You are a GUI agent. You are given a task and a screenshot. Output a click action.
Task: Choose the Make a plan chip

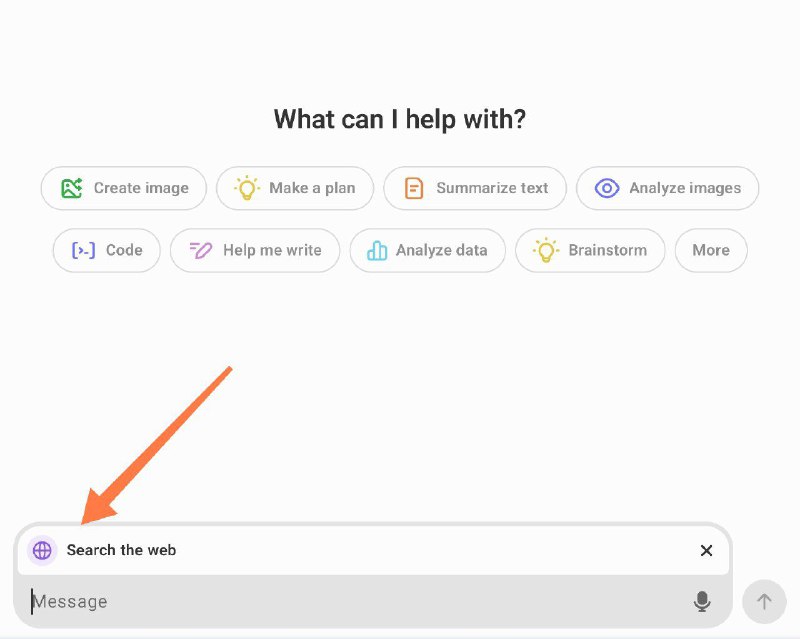click(295, 188)
